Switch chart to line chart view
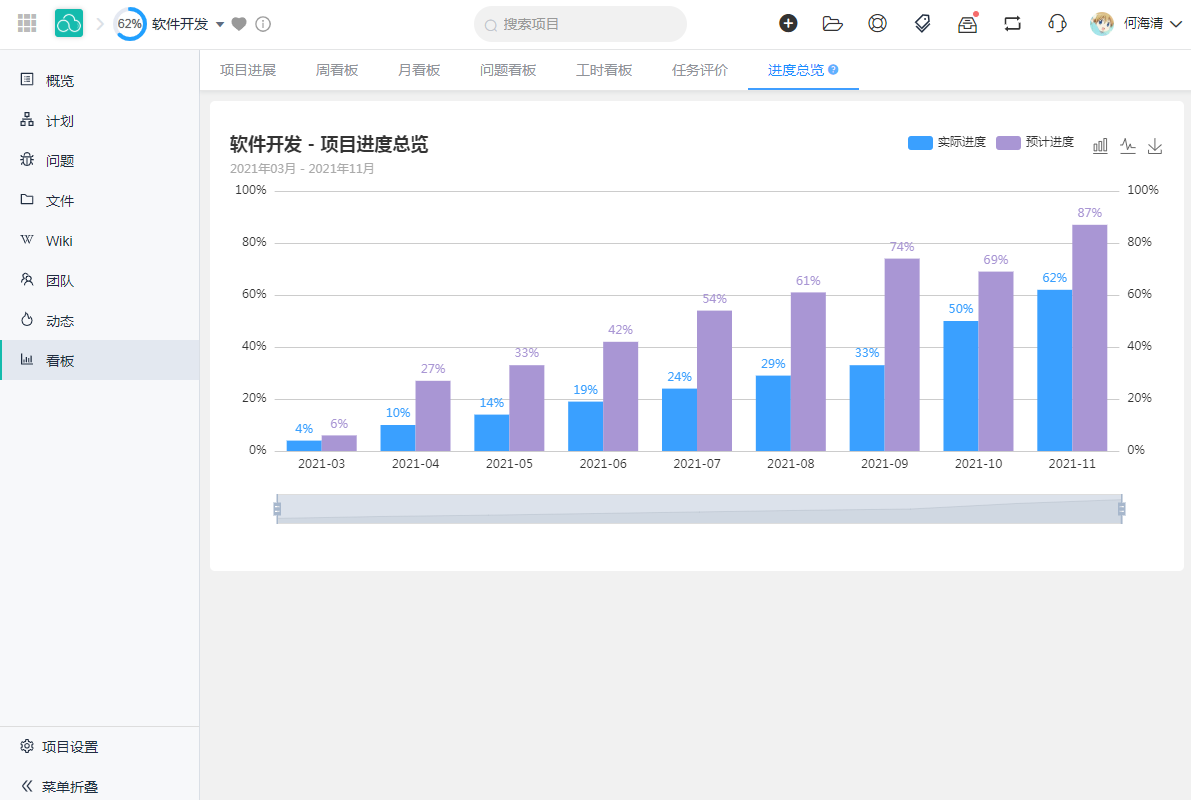 tap(1128, 145)
